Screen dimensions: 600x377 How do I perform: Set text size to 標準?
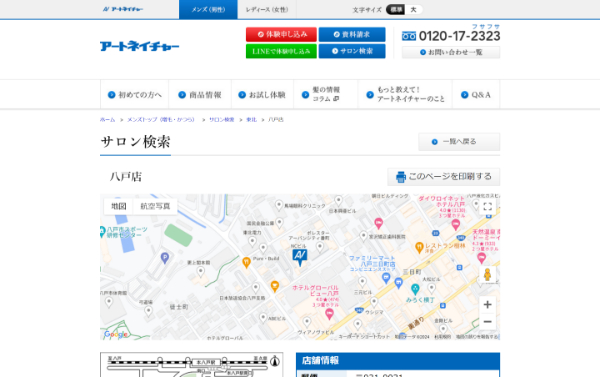click(x=396, y=10)
